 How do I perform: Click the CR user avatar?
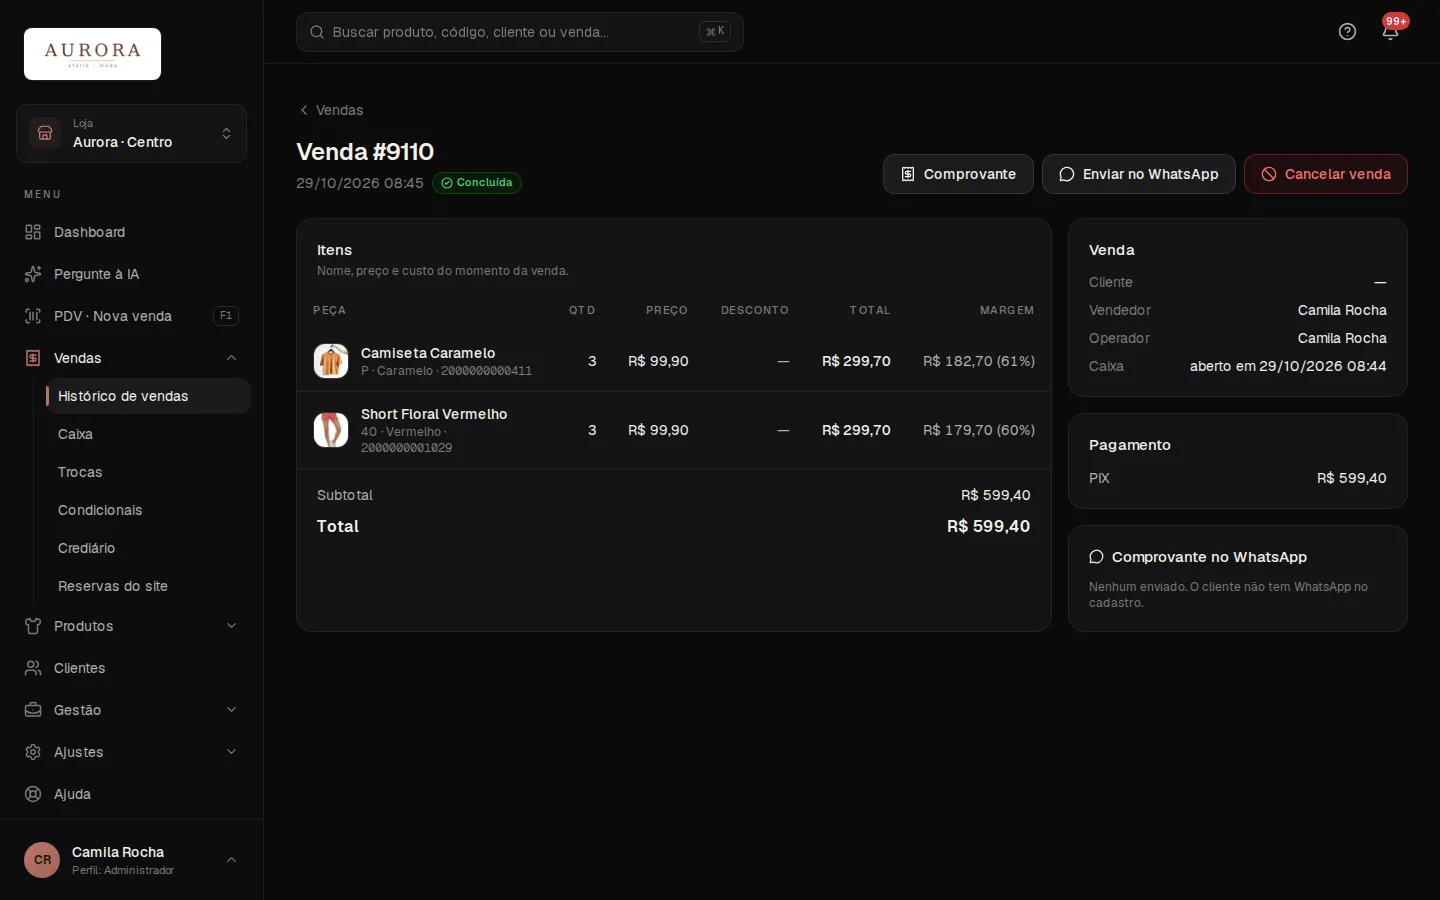point(42,860)
